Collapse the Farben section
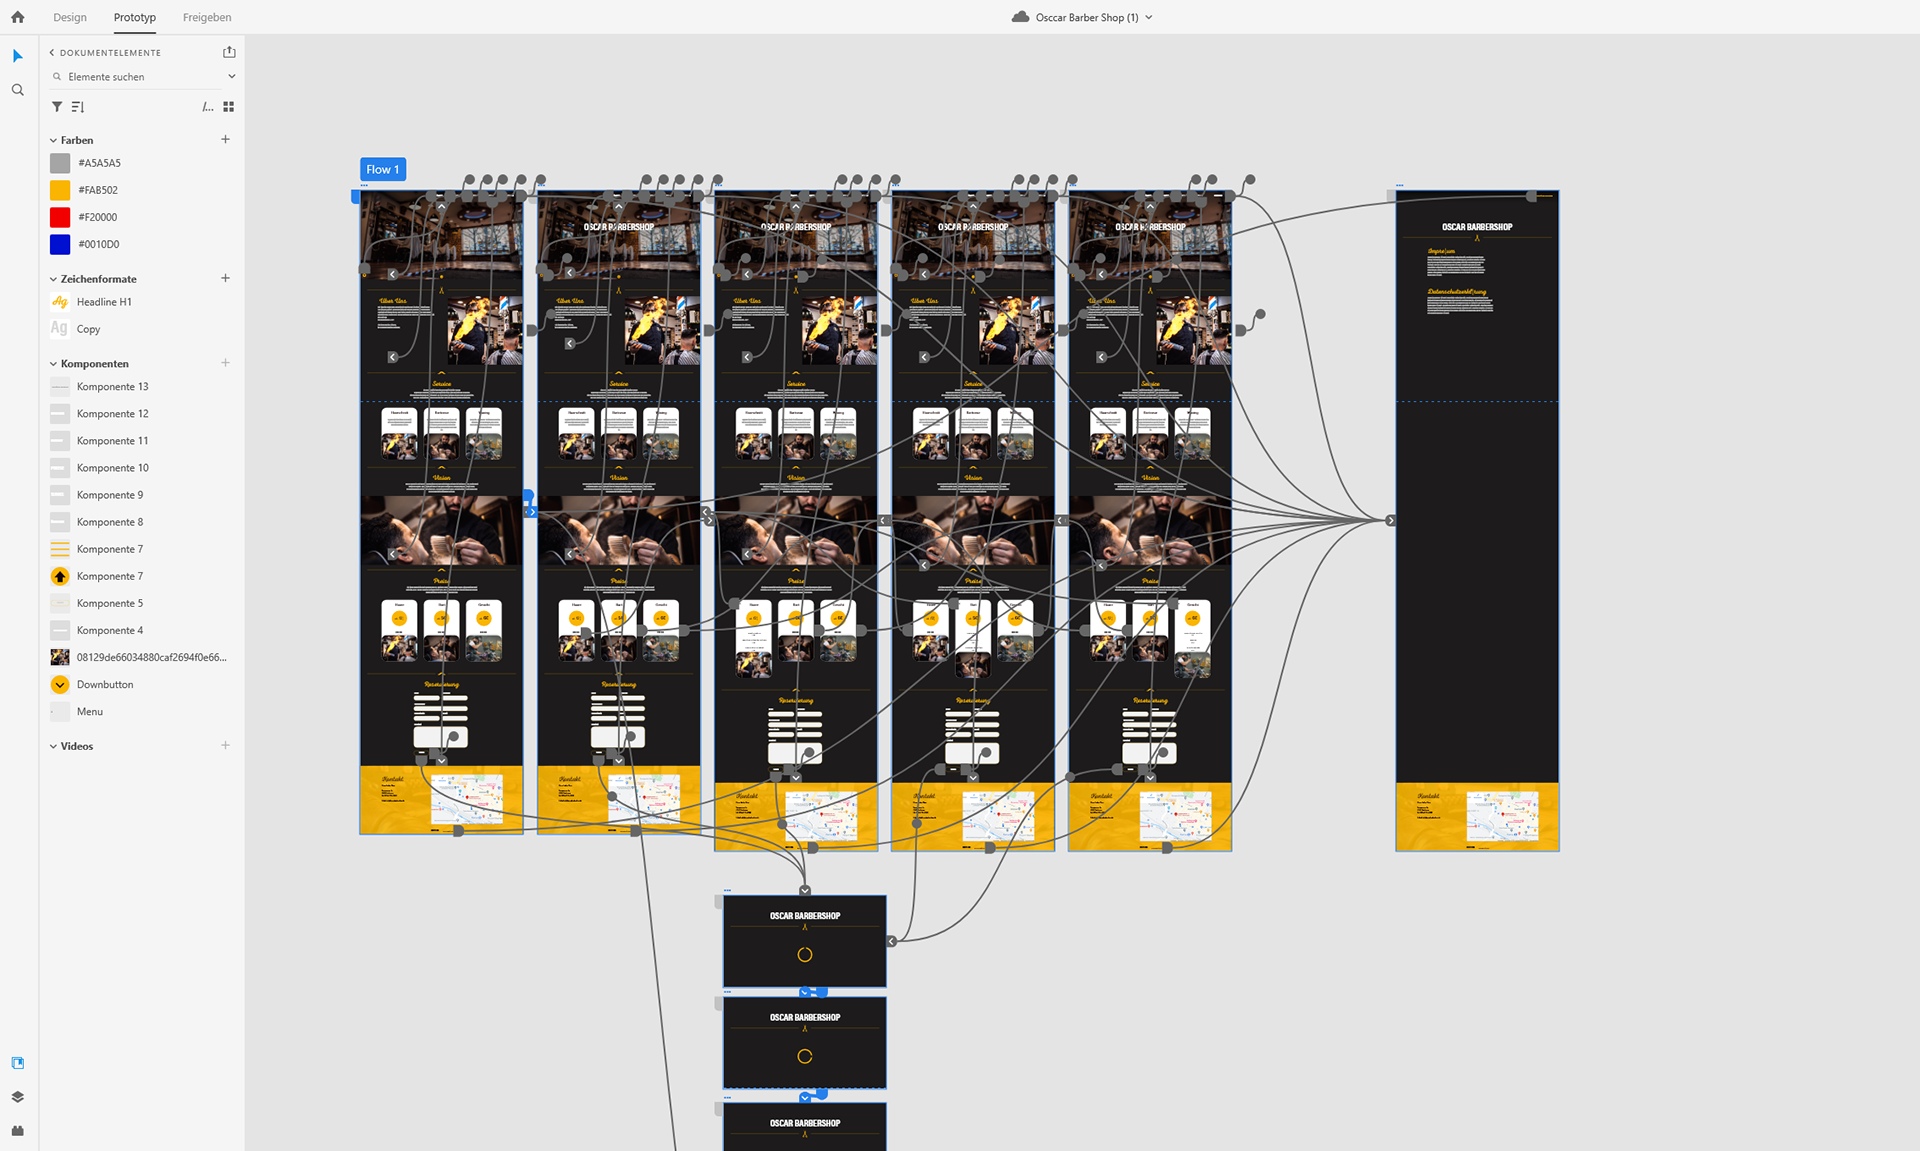This screenshot has height=1151, width=1920. point(53,141)
